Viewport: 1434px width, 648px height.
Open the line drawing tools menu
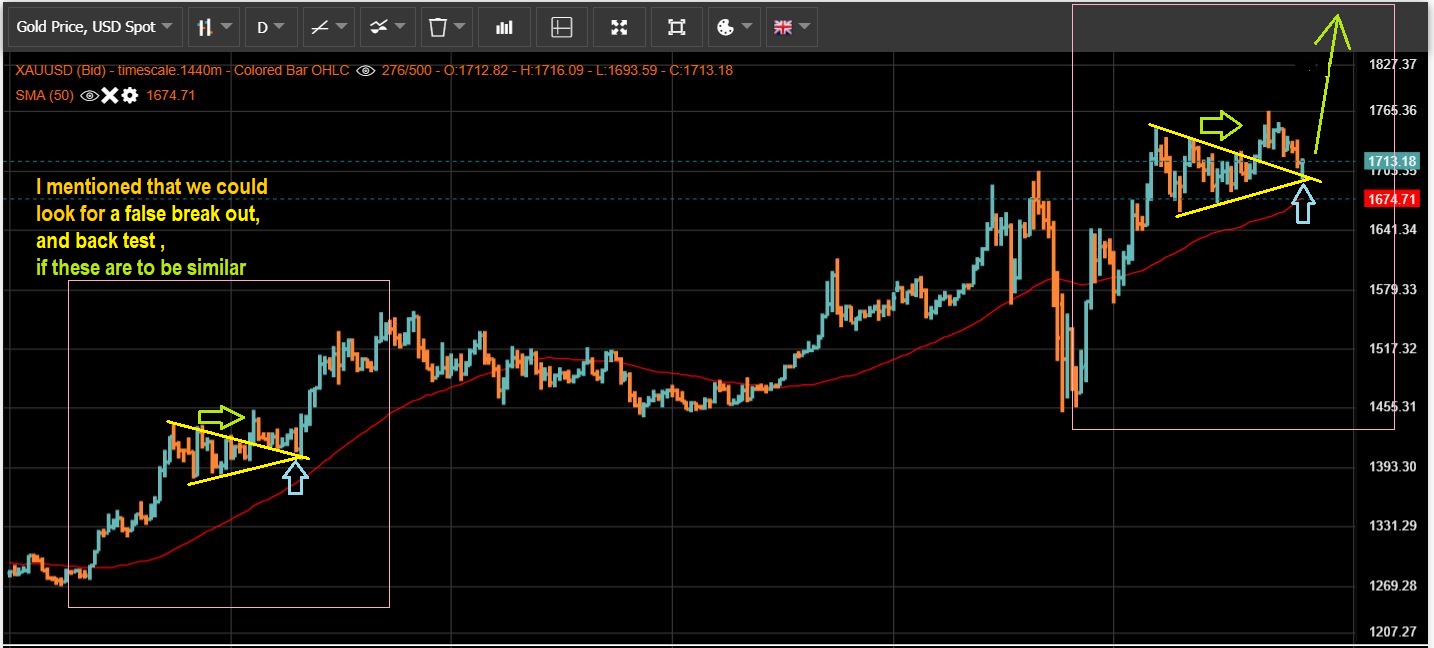pos(328,27)
